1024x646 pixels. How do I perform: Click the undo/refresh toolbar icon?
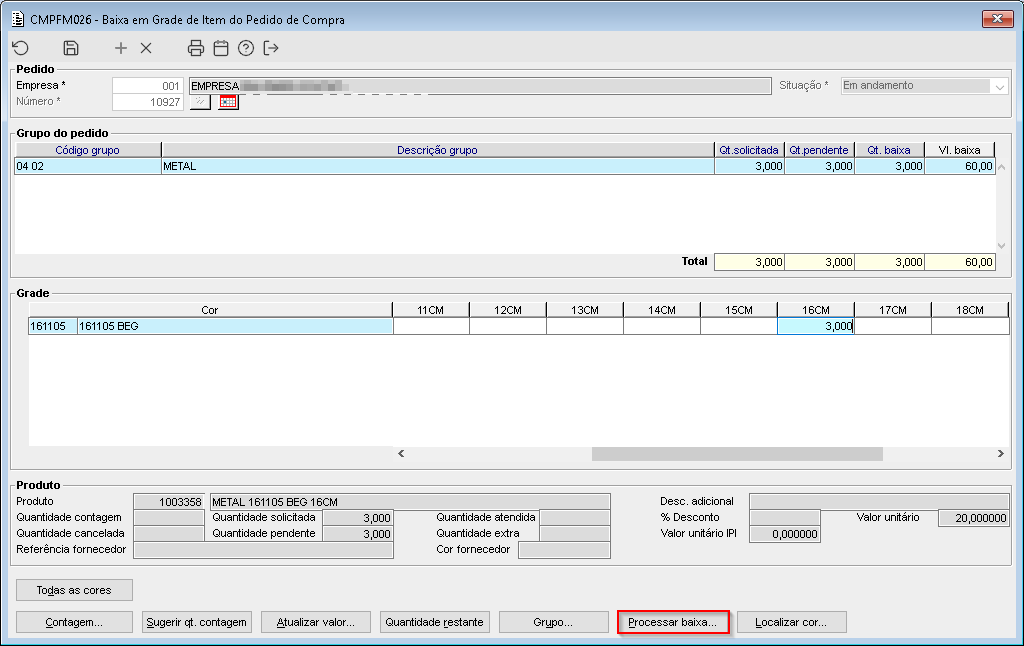(21, 48)
